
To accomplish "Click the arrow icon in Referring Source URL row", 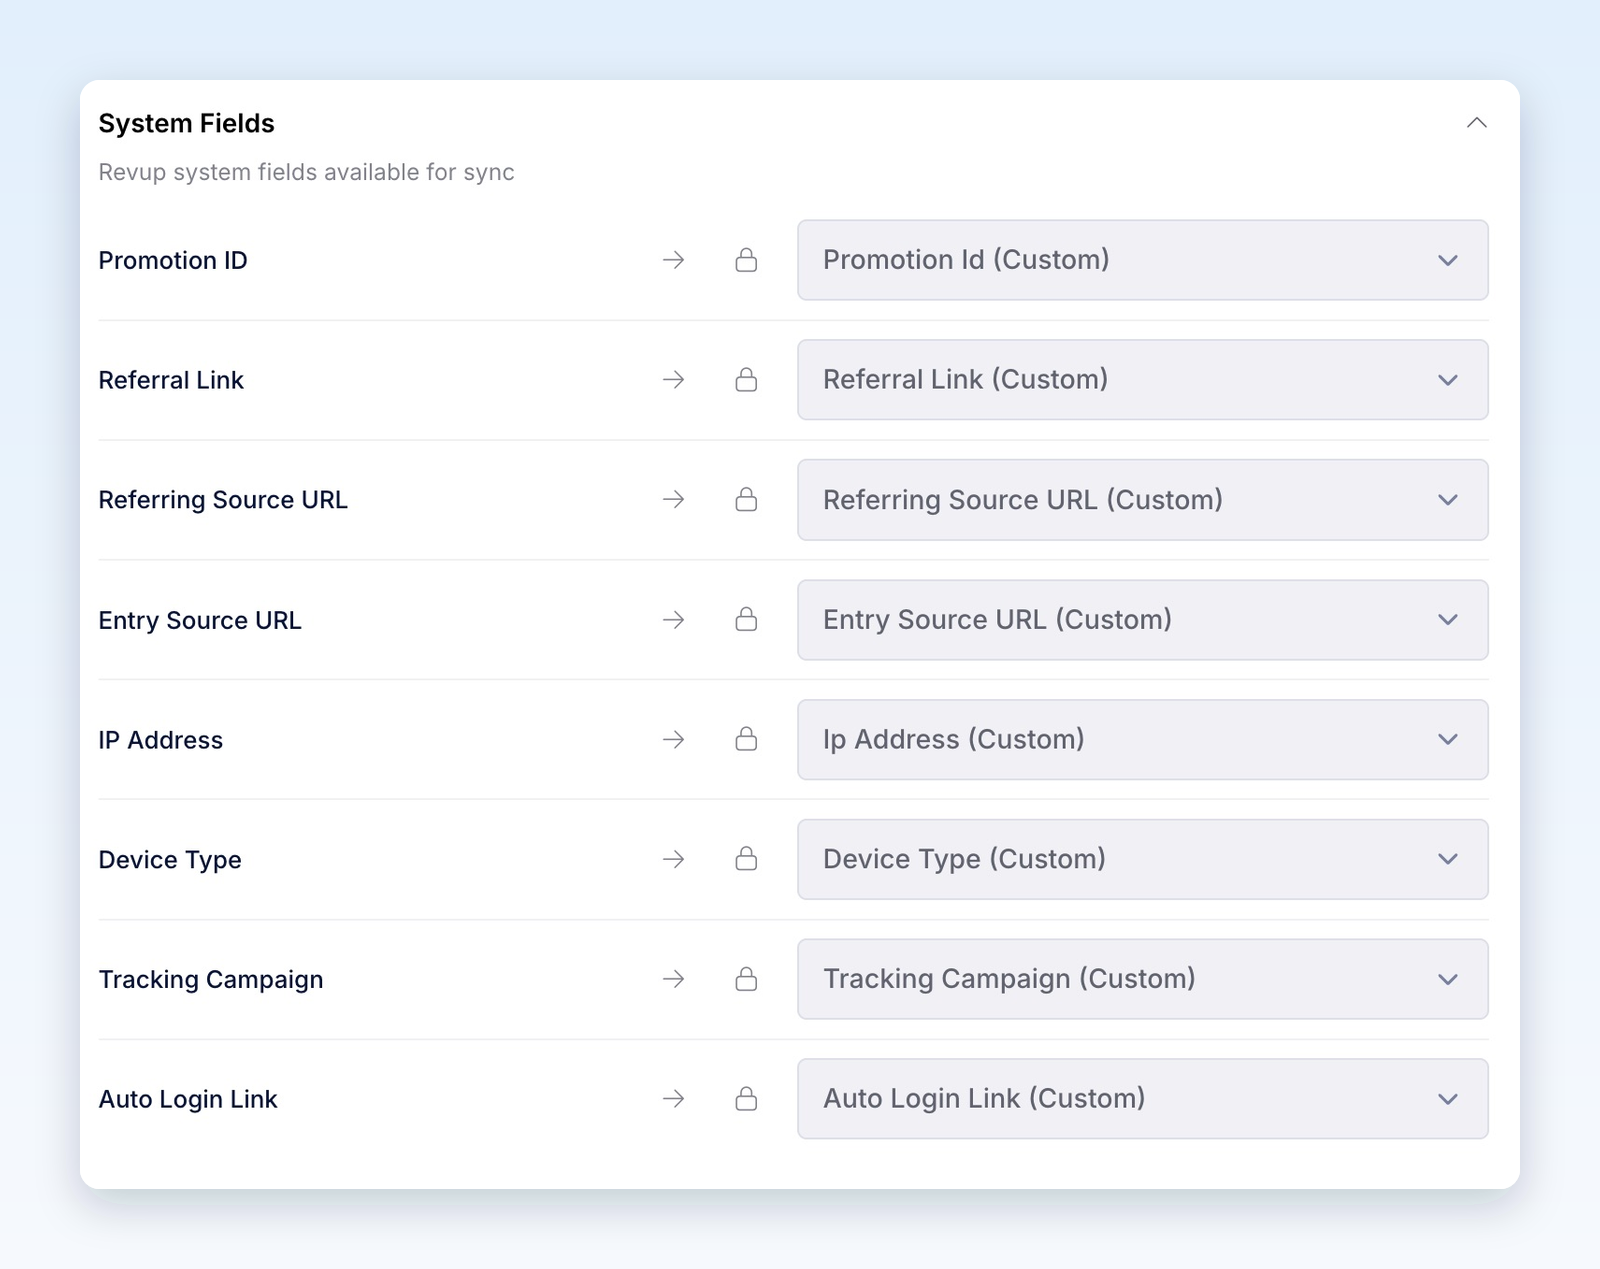I will [x=674, y=499].
